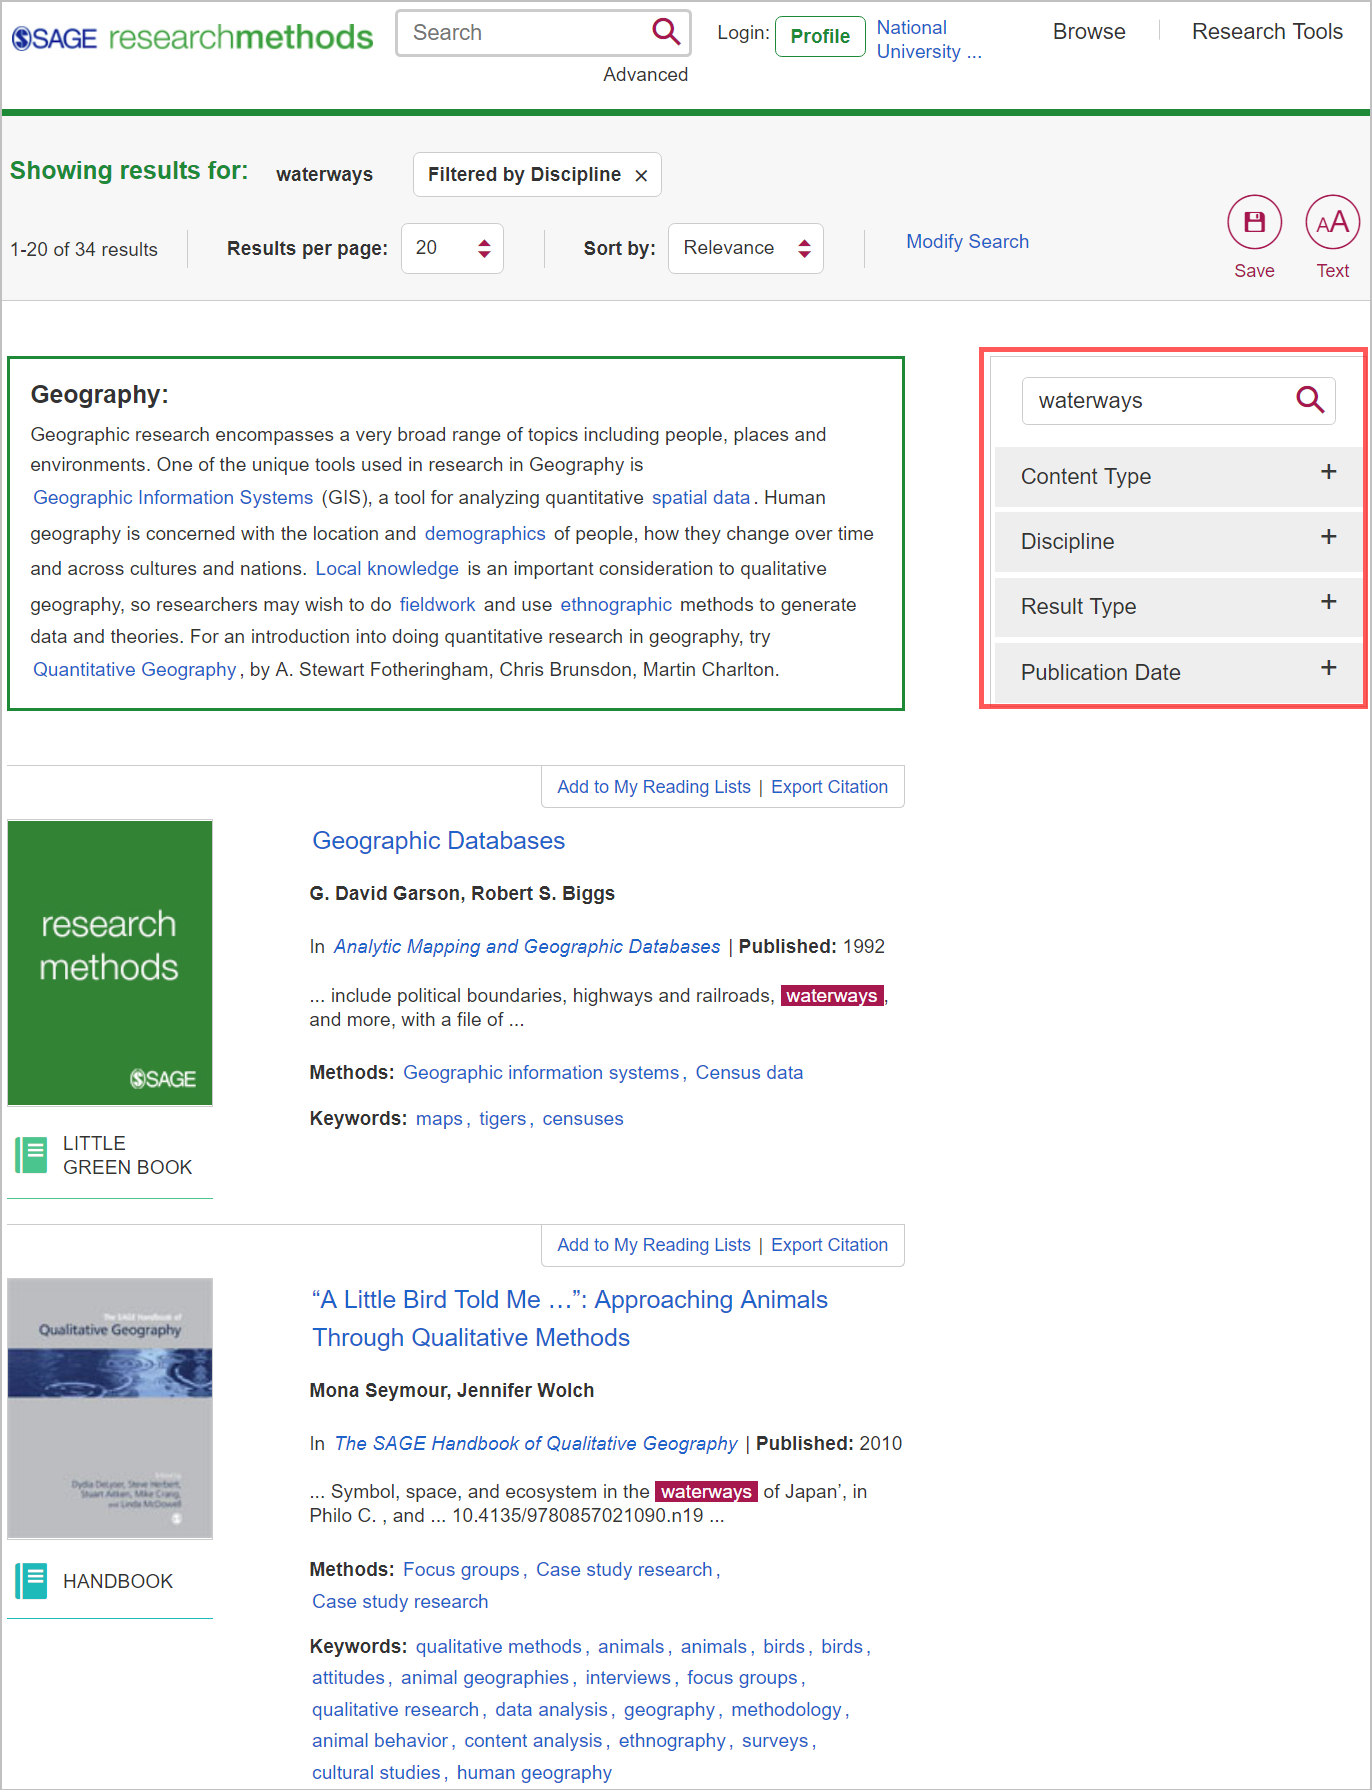Open the fieldwork link
Viewport: 1372px width, 1790px height.
point(437,604)
